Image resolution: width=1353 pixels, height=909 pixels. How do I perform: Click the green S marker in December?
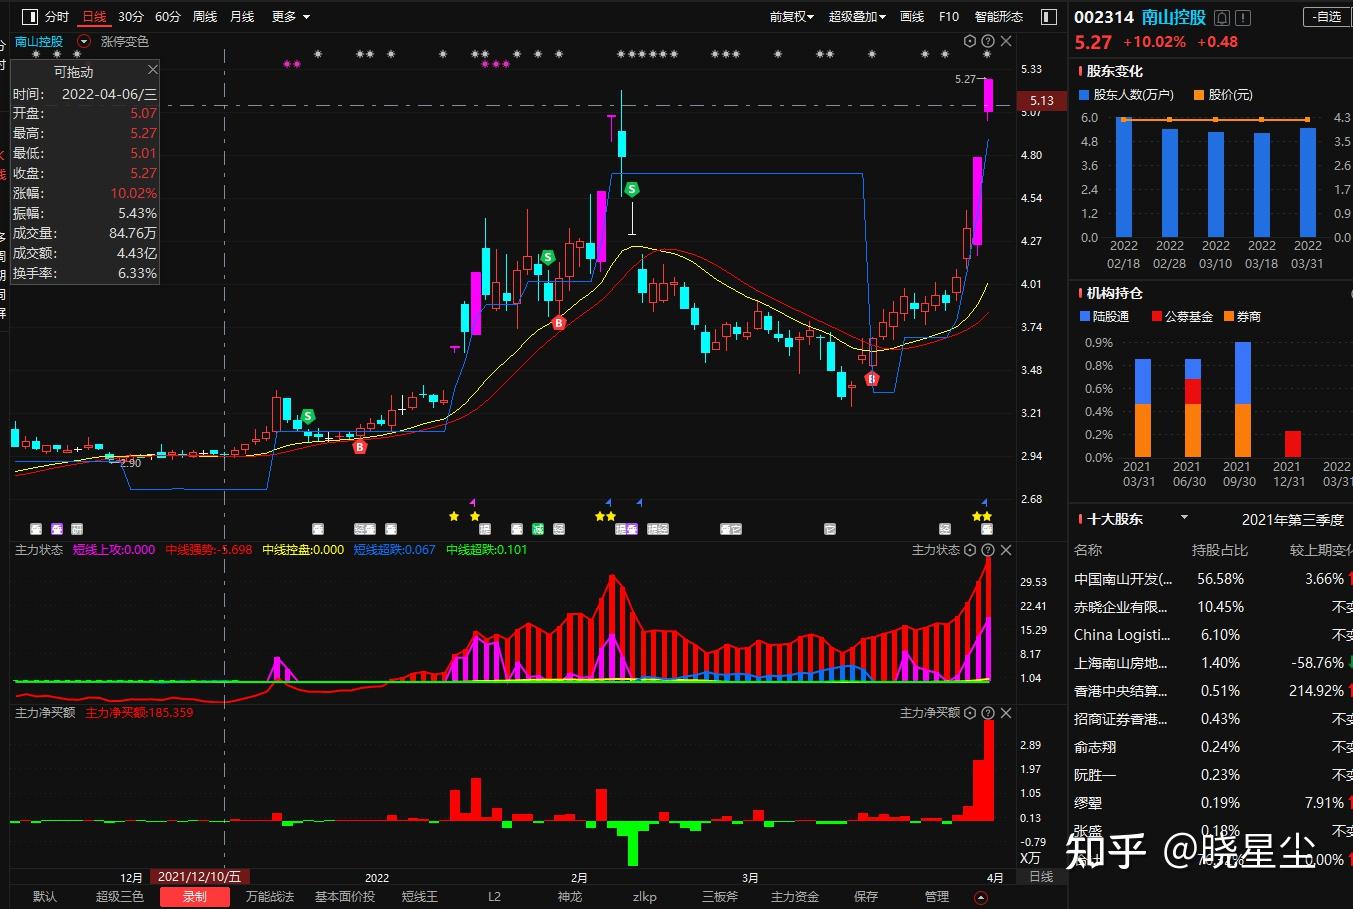click(308, 416)
